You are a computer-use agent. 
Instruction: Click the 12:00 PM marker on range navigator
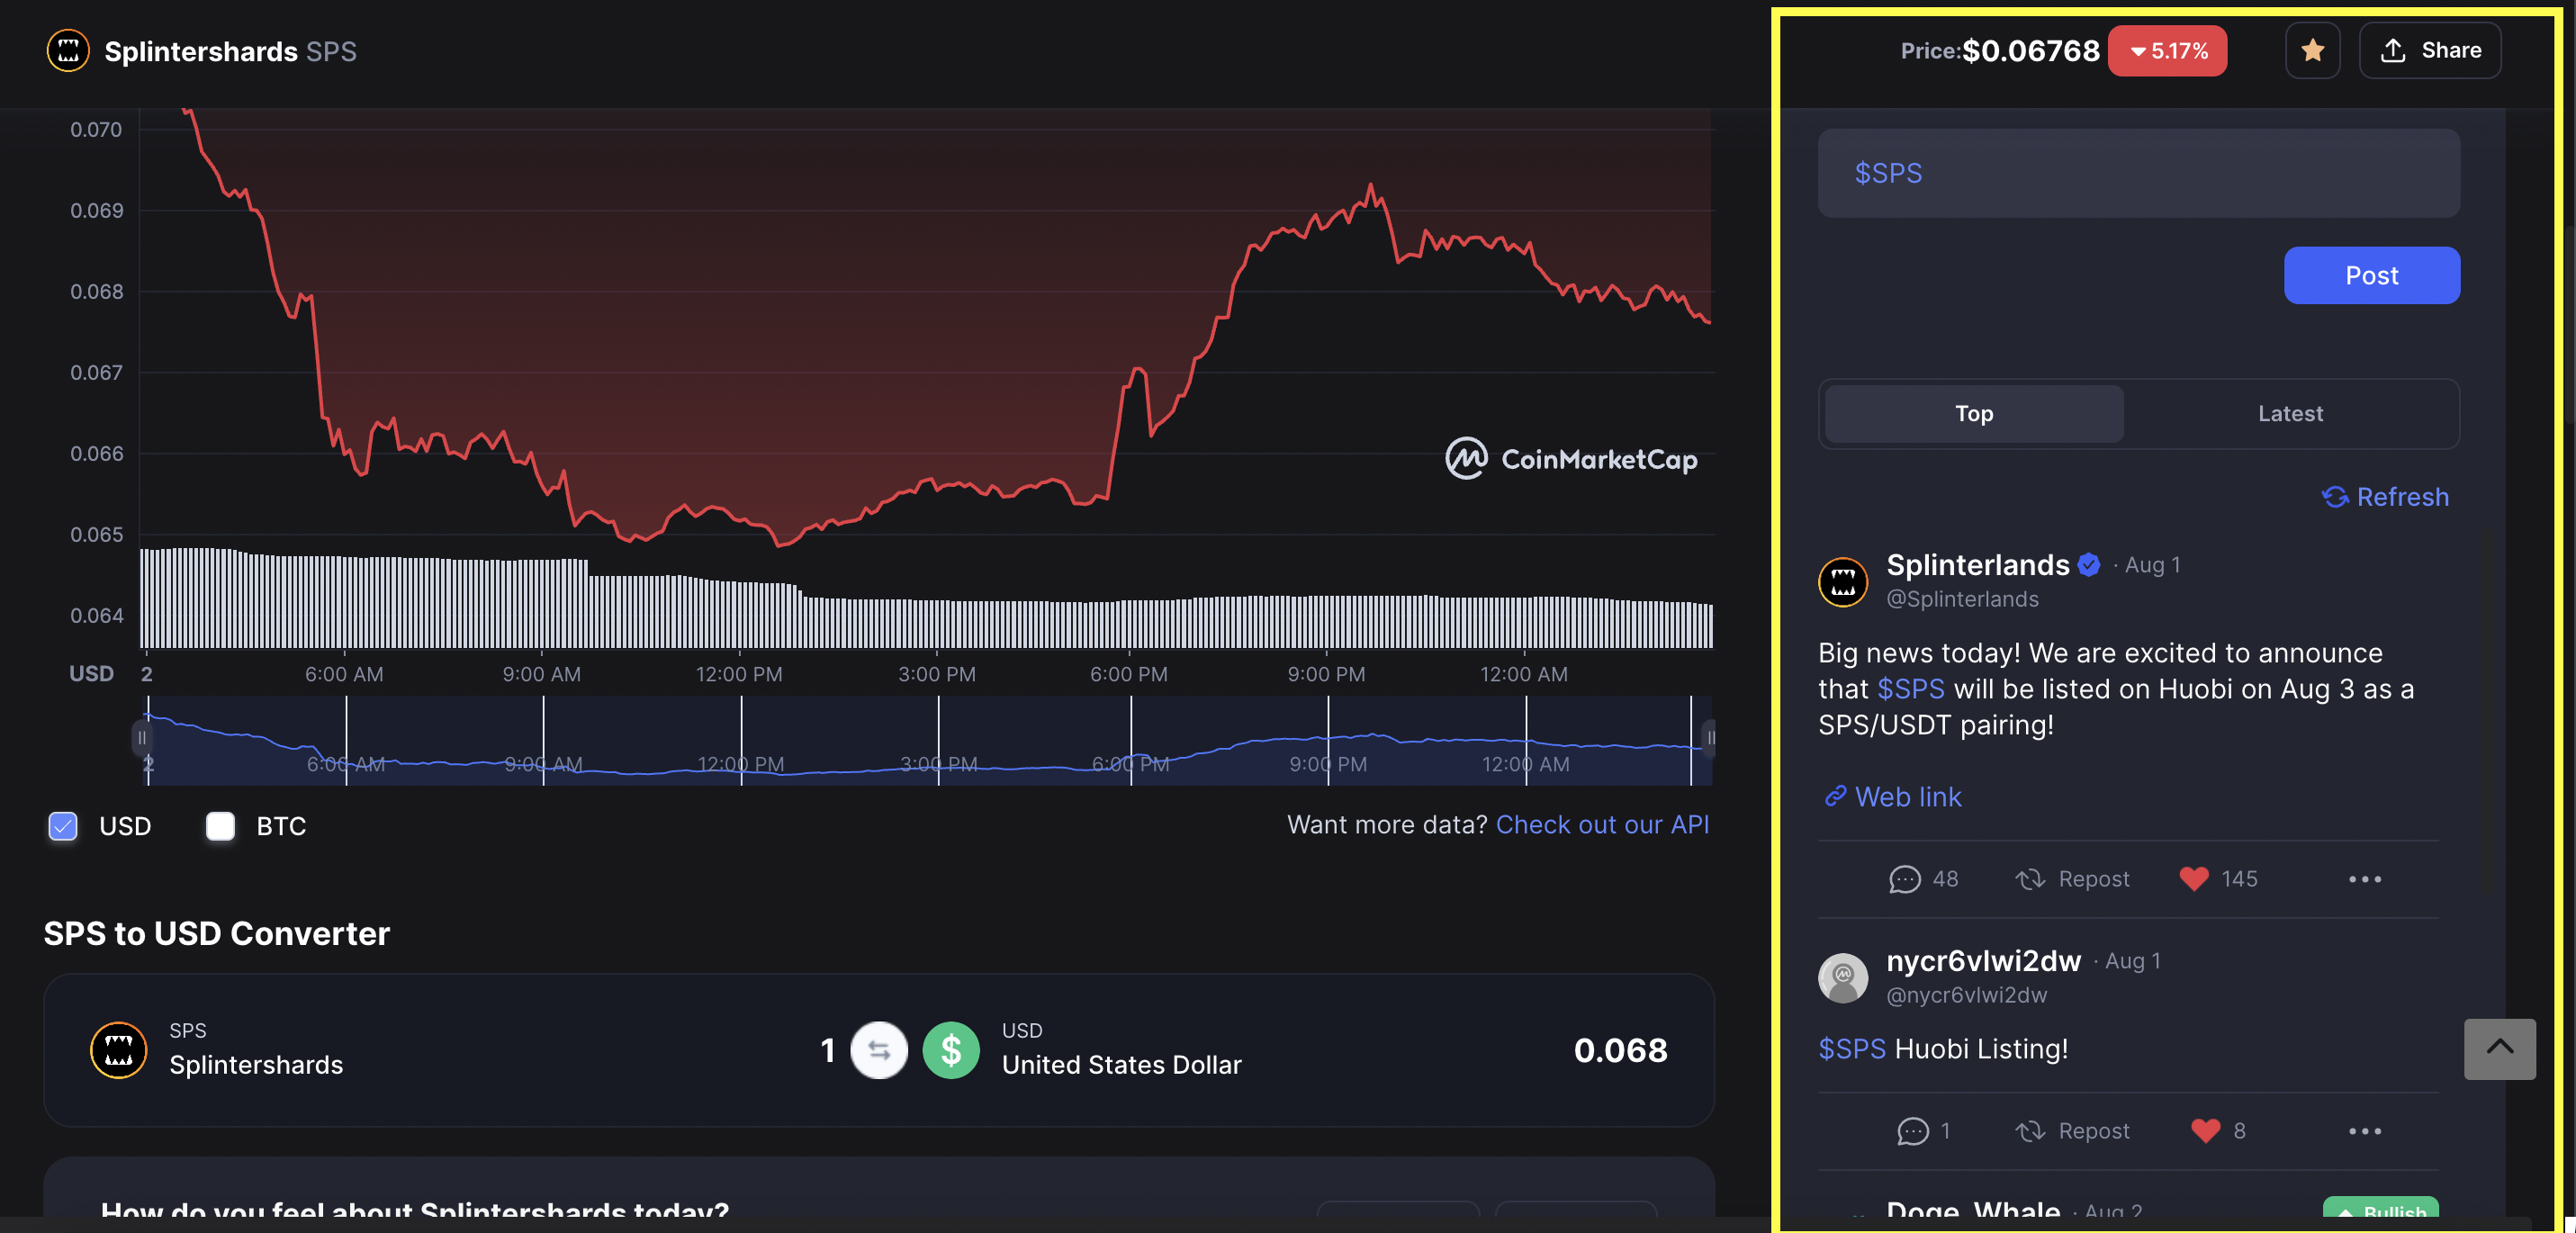740,764
